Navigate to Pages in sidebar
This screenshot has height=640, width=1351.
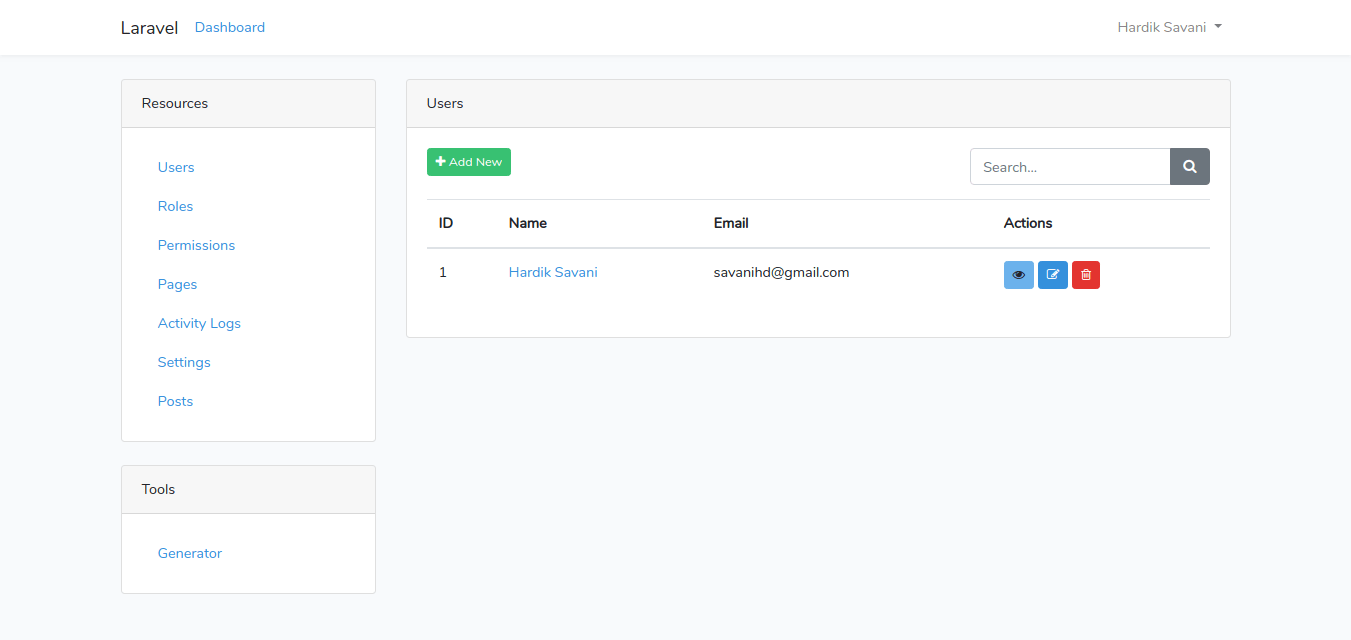click(x=177, y=284)
